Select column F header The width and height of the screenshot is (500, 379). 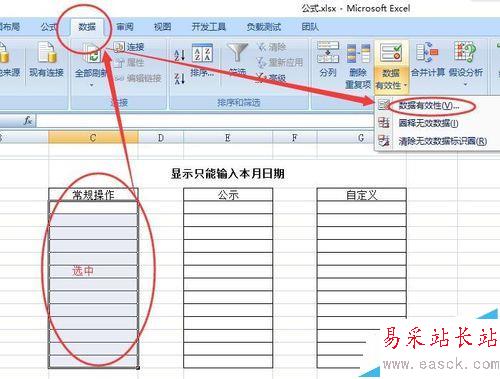pyautogui.click(x=294, y=138)
